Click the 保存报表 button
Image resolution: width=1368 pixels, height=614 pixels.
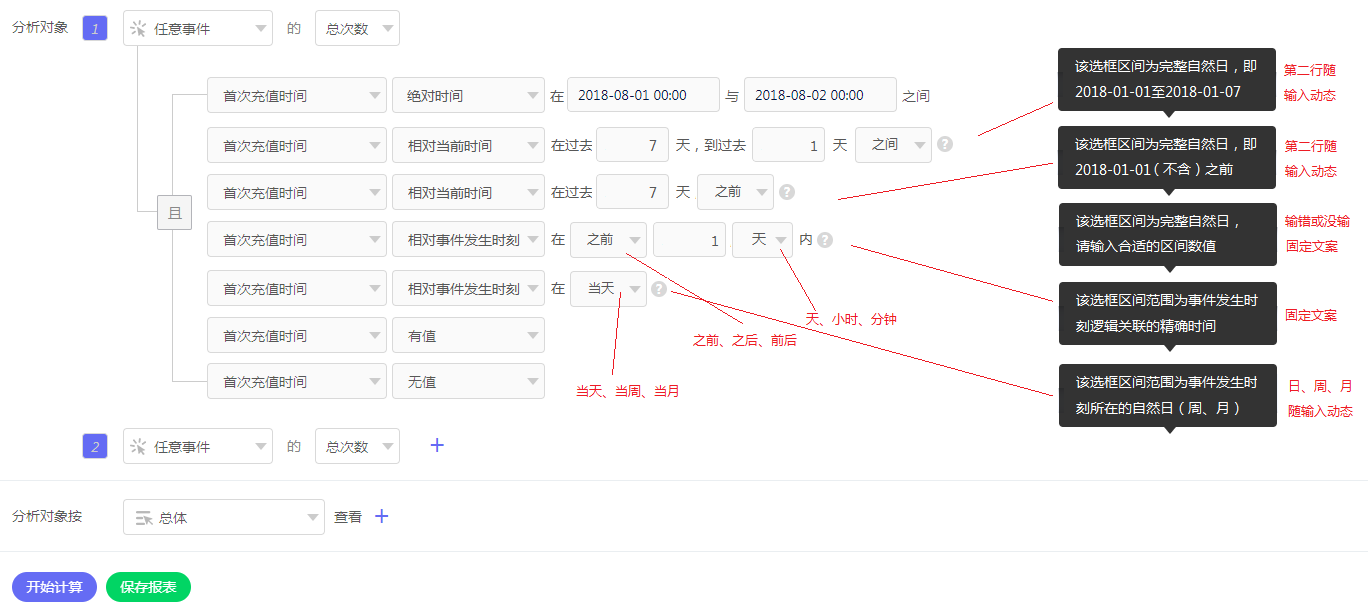(148, 587)
